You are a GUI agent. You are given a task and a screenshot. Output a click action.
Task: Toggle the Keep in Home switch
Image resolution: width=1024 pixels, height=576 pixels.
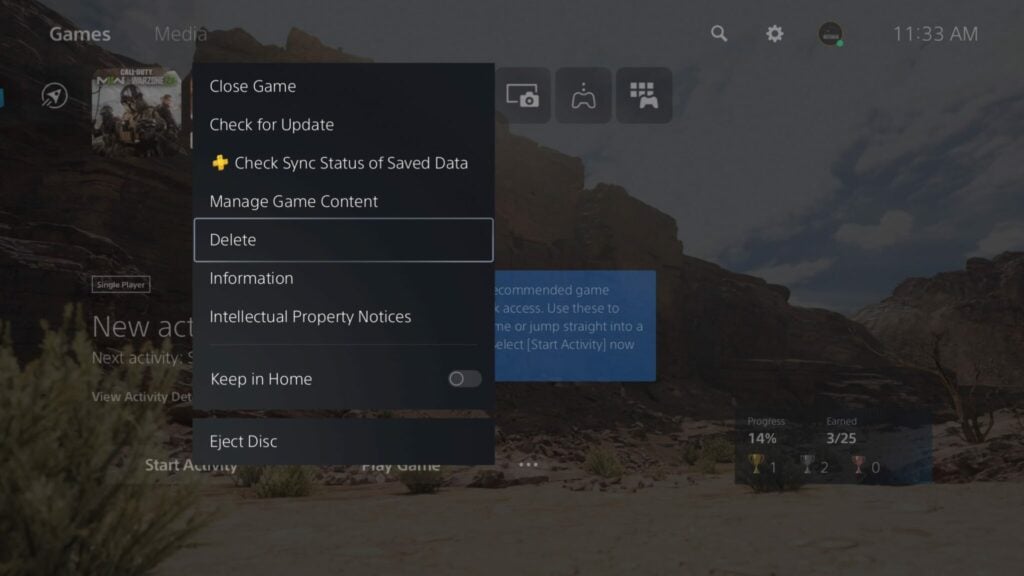463,379
